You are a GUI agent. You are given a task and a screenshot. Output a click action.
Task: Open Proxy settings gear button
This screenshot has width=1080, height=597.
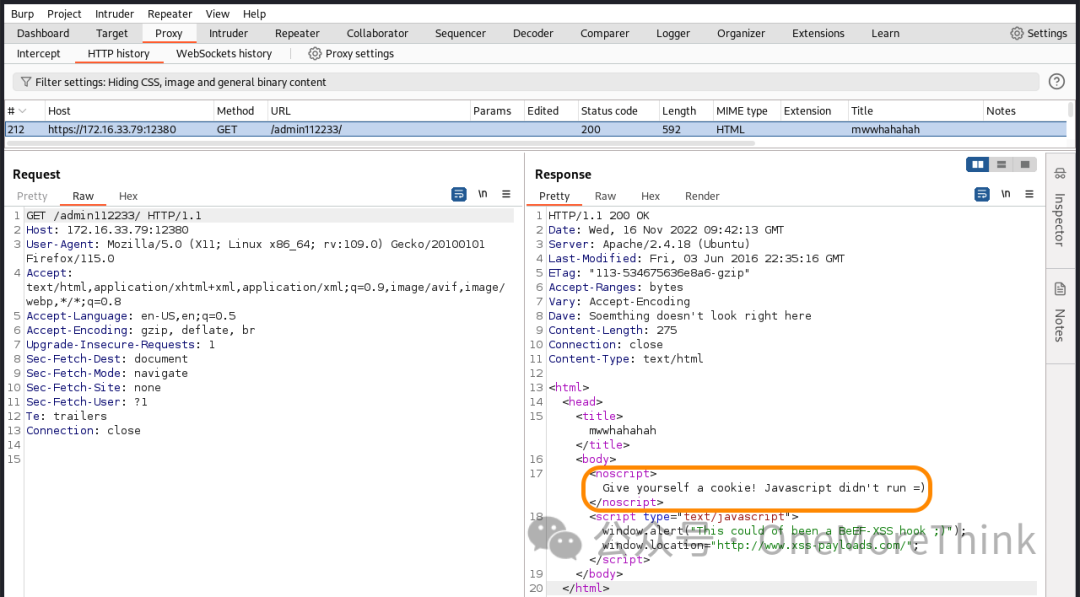[x=351, y=54]
